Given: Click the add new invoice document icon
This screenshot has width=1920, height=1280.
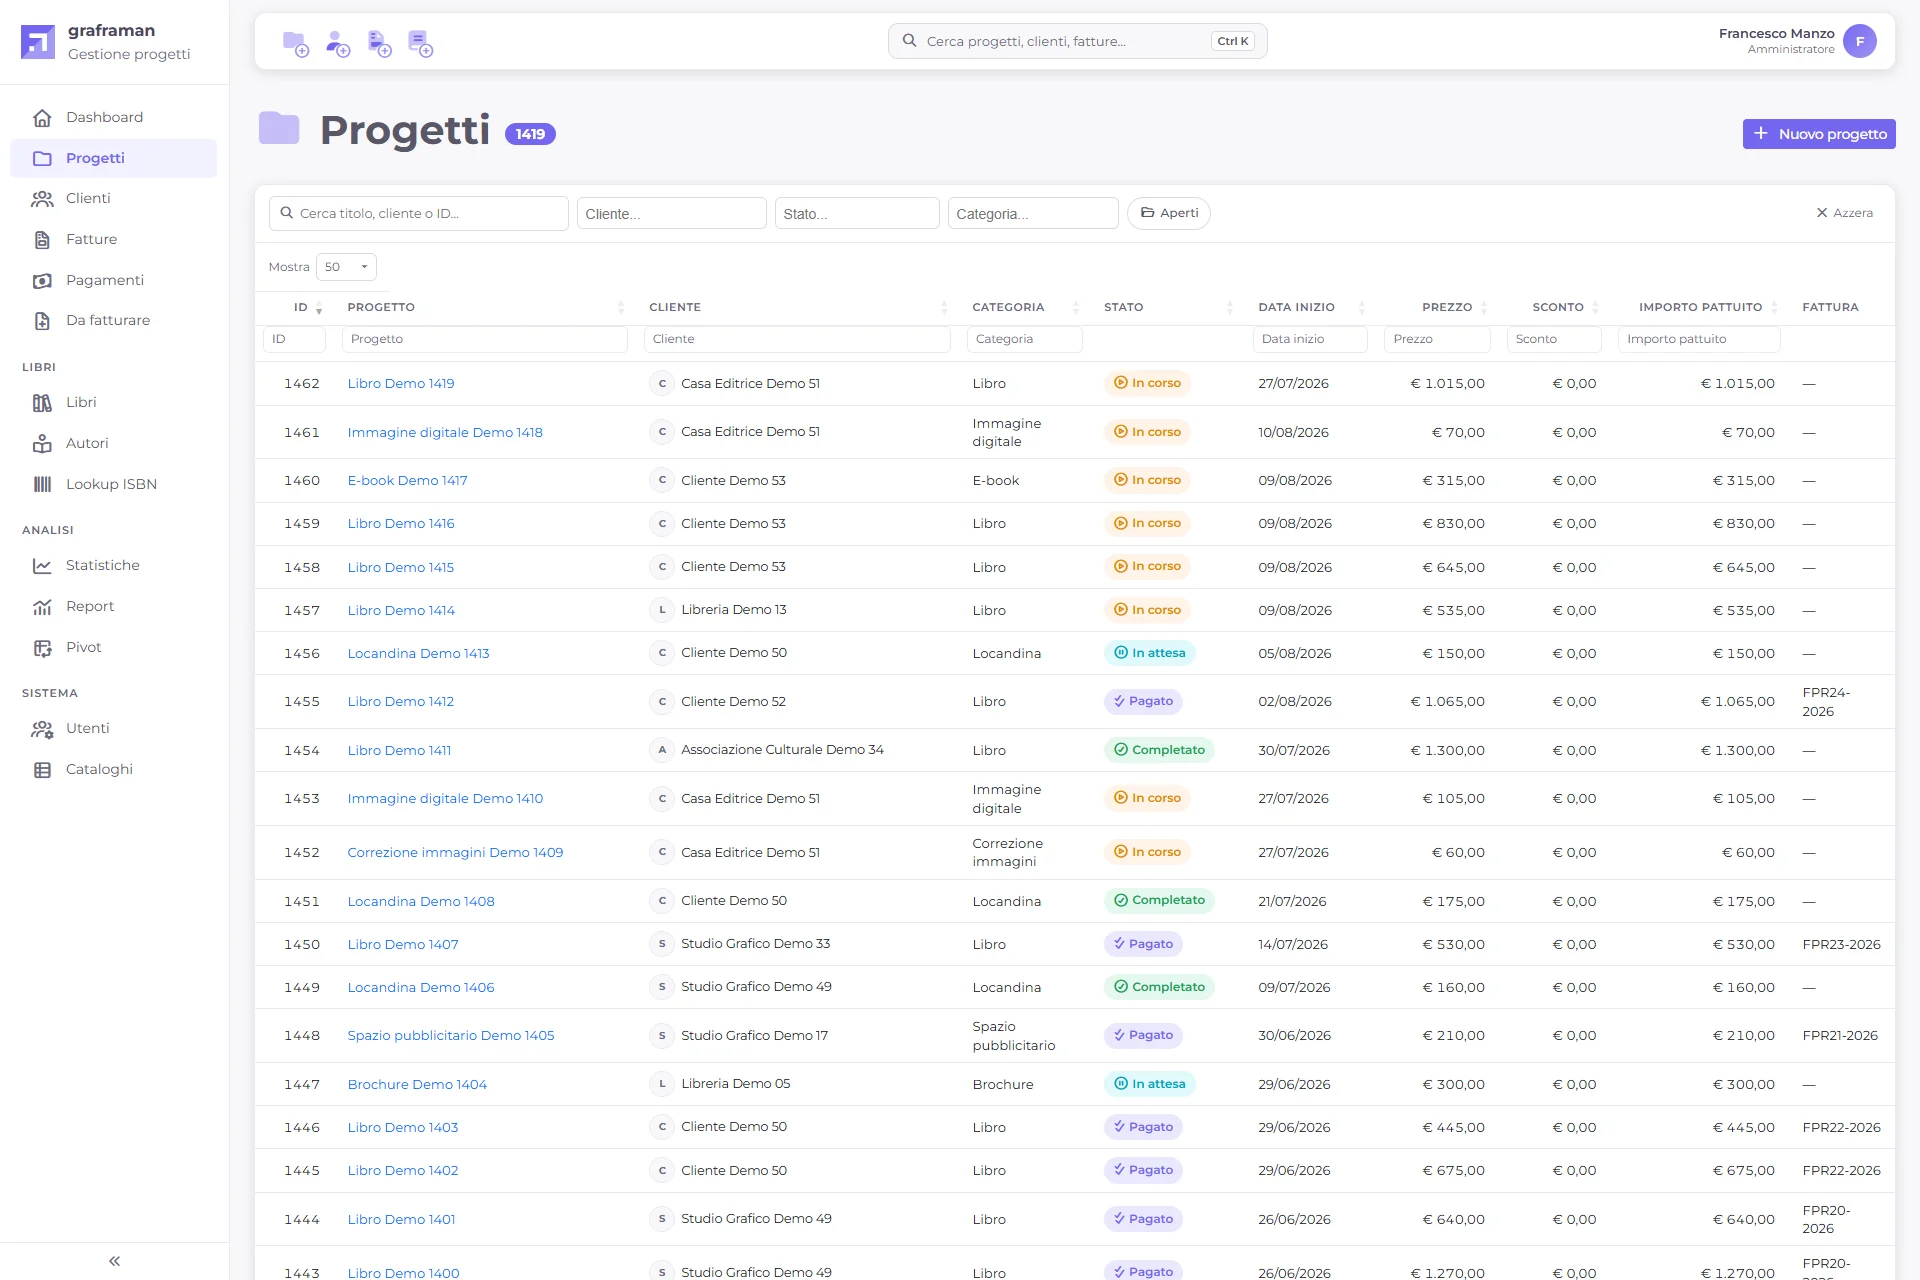Looking at the screenshot, I should (379, 43).
